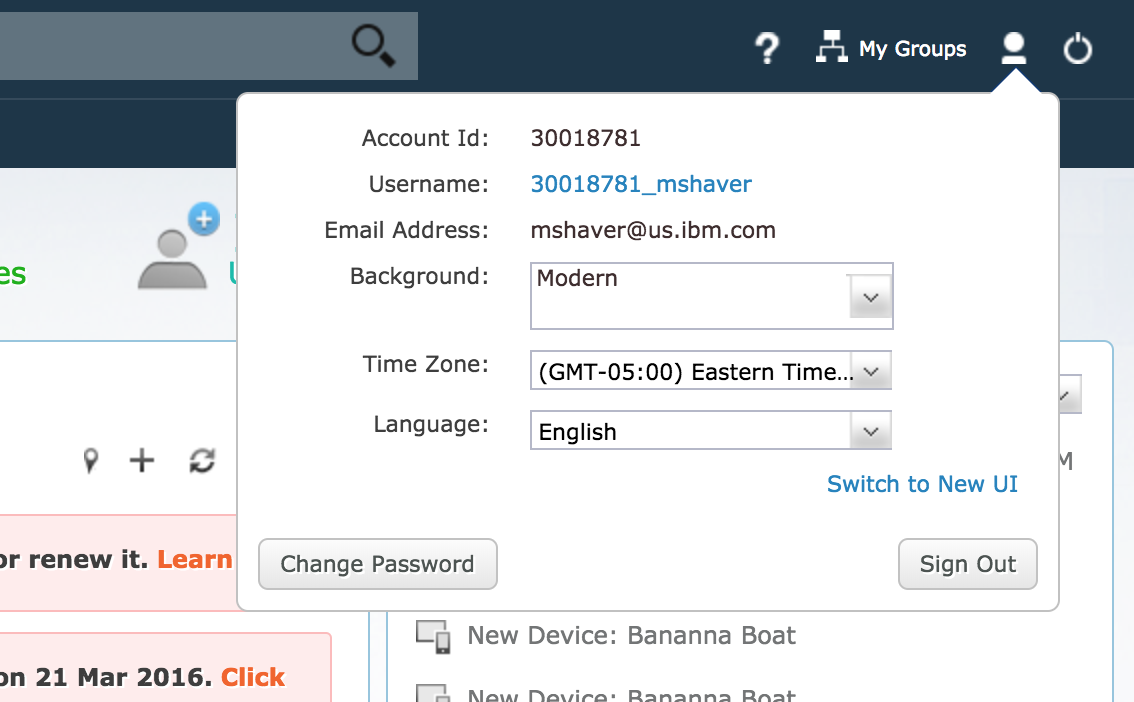Click the refresh icon

(x=200, y=461)
